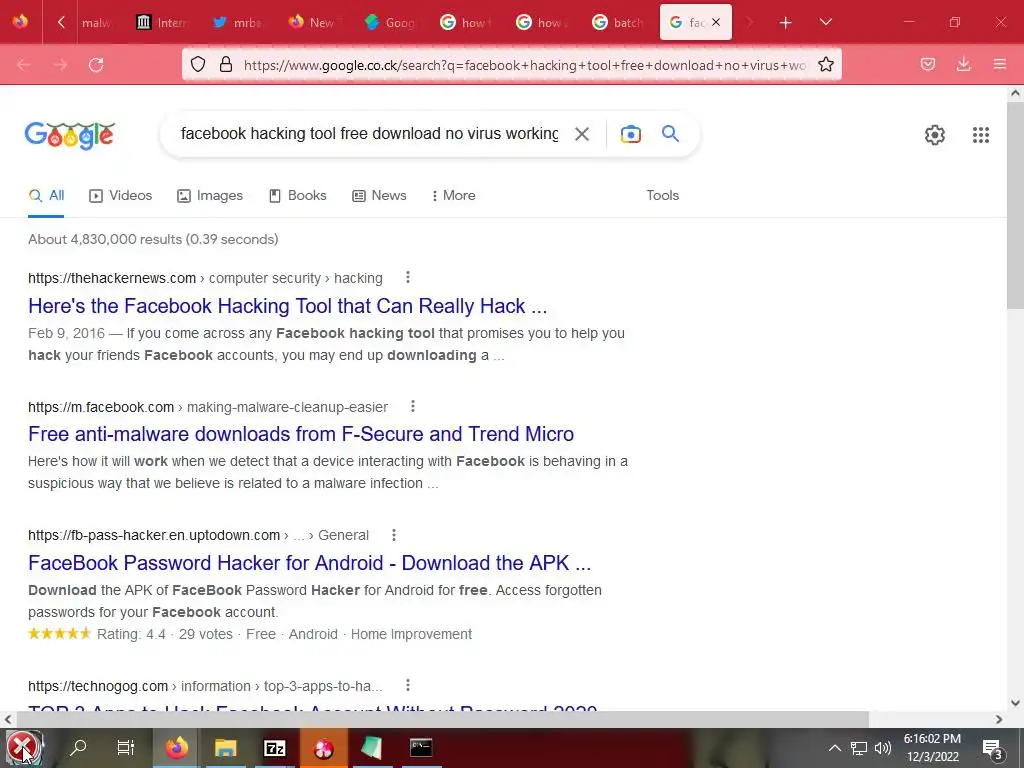Switch to the 'New' Firefox tab
Screen dimensions: 1024x768
click(x=313, y=22)
